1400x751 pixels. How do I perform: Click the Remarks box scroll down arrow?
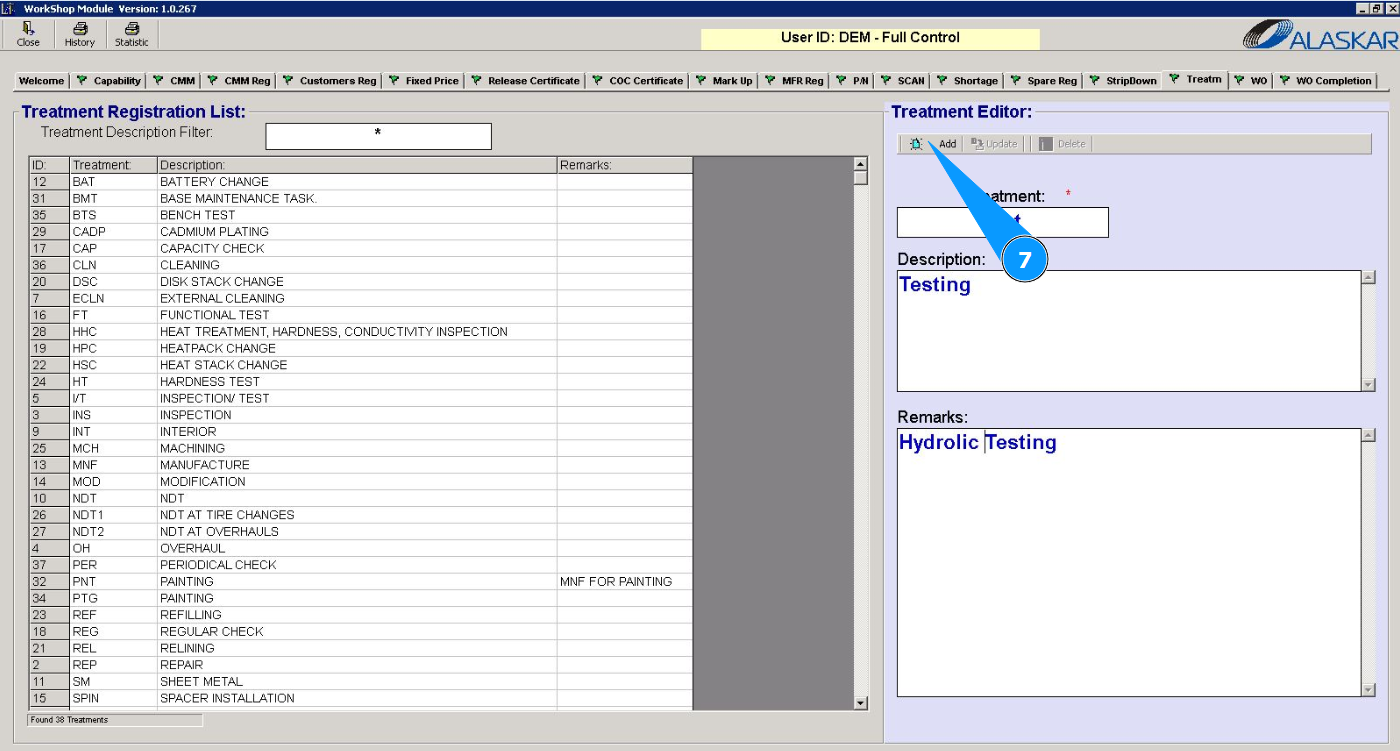1369,690
